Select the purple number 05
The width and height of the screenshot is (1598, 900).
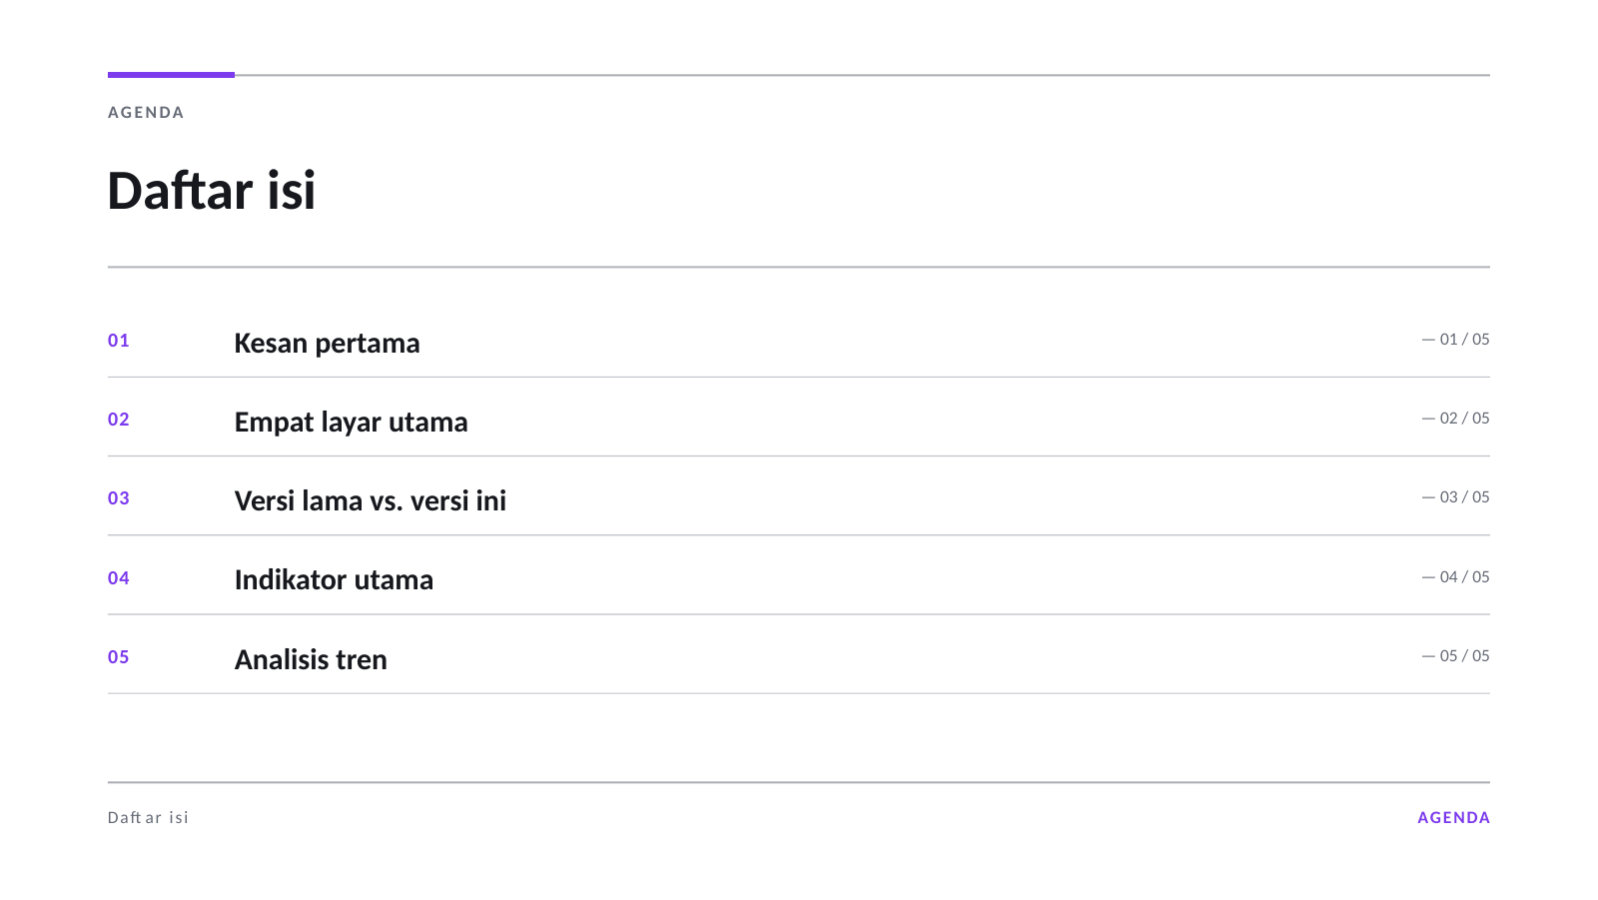pos(119,657)
